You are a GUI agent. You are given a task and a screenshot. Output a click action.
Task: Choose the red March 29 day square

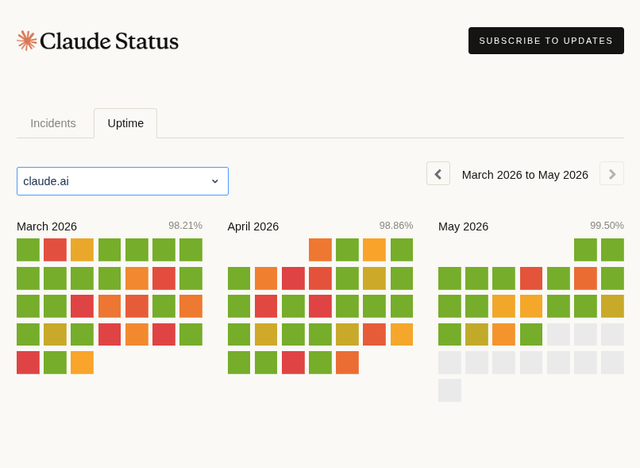tap(28, 362)
